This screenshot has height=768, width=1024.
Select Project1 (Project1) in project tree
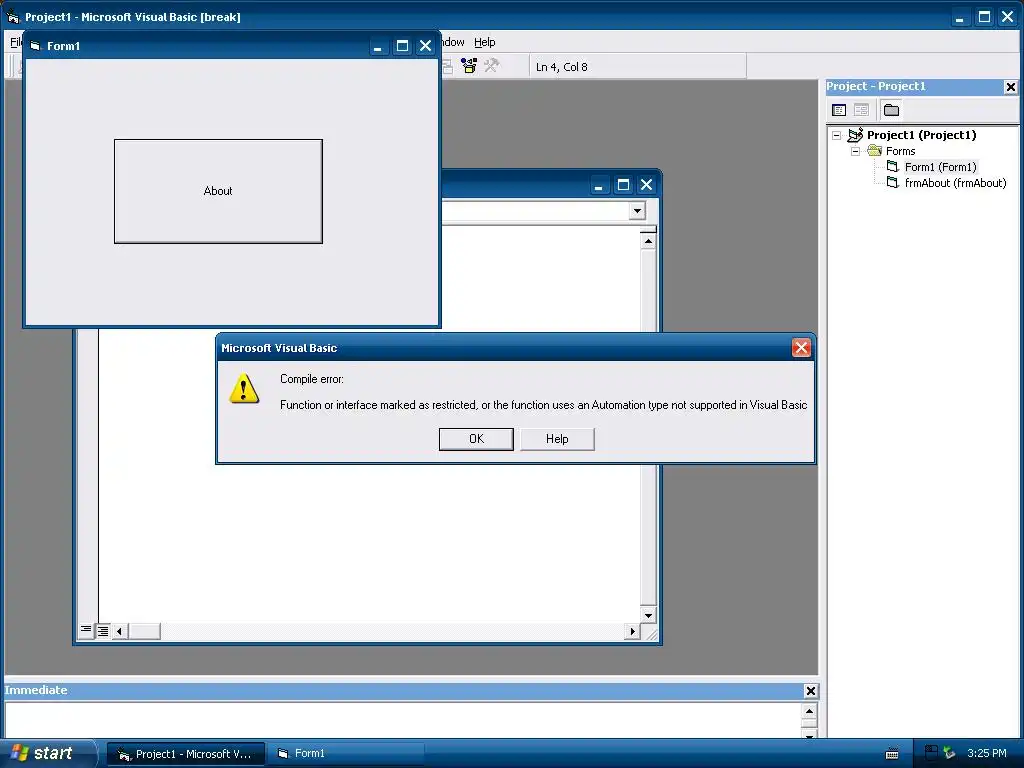[921, 135]
